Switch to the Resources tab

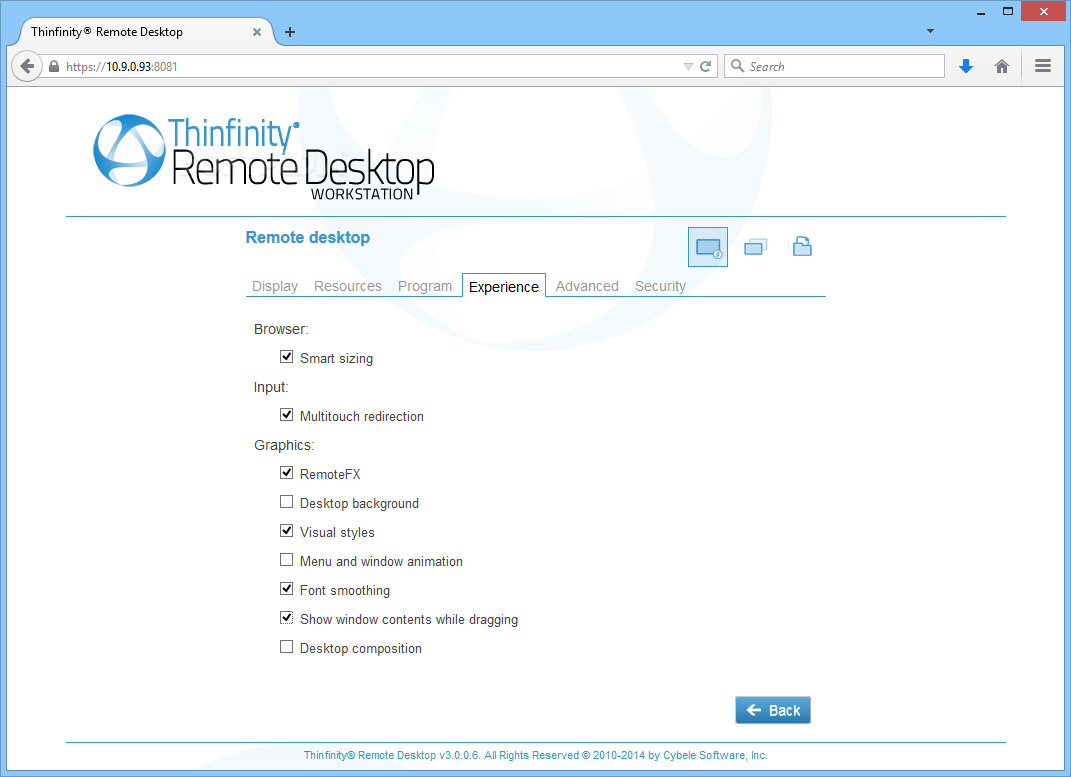348,286
